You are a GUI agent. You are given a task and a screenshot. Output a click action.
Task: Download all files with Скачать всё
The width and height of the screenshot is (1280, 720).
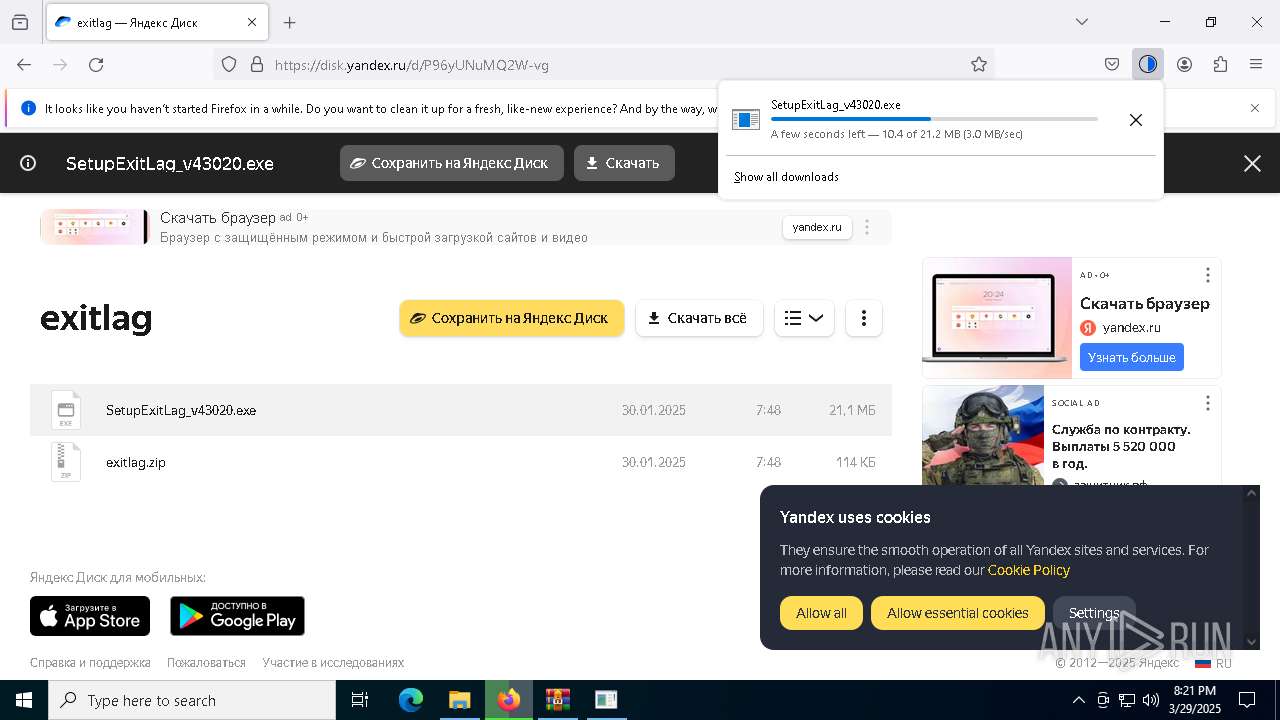(699, 318)
